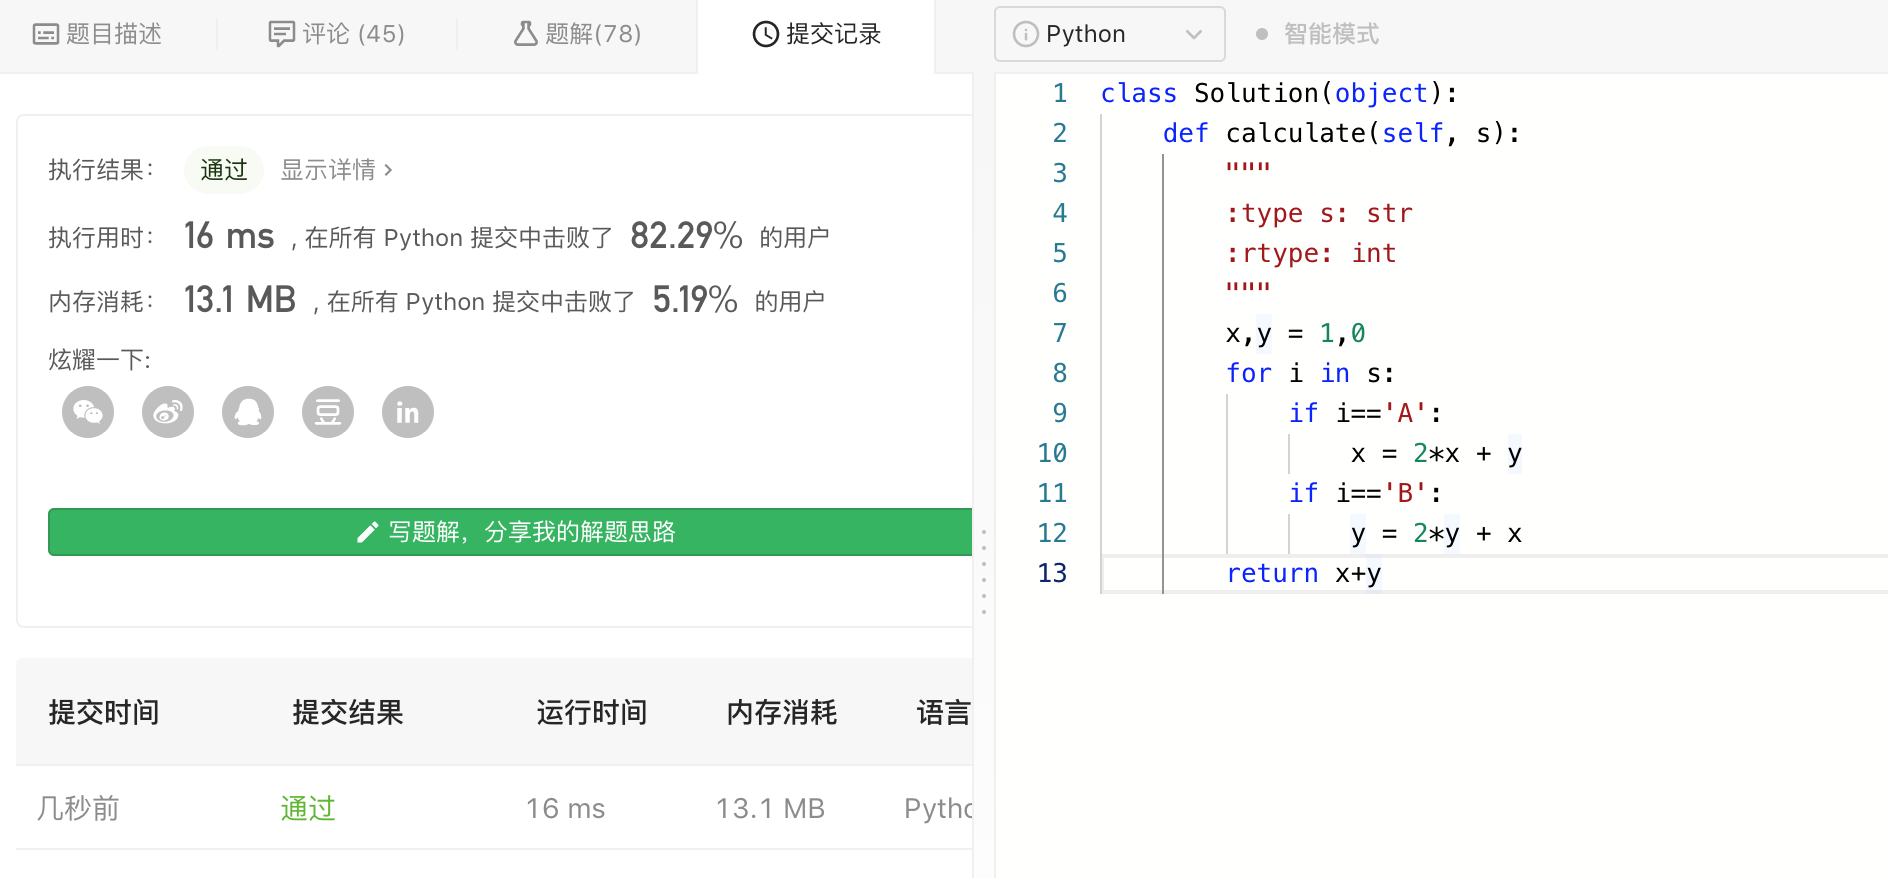Click ':type s: str' docstring line
The image size is (1888, 878).
[1319, 213]
